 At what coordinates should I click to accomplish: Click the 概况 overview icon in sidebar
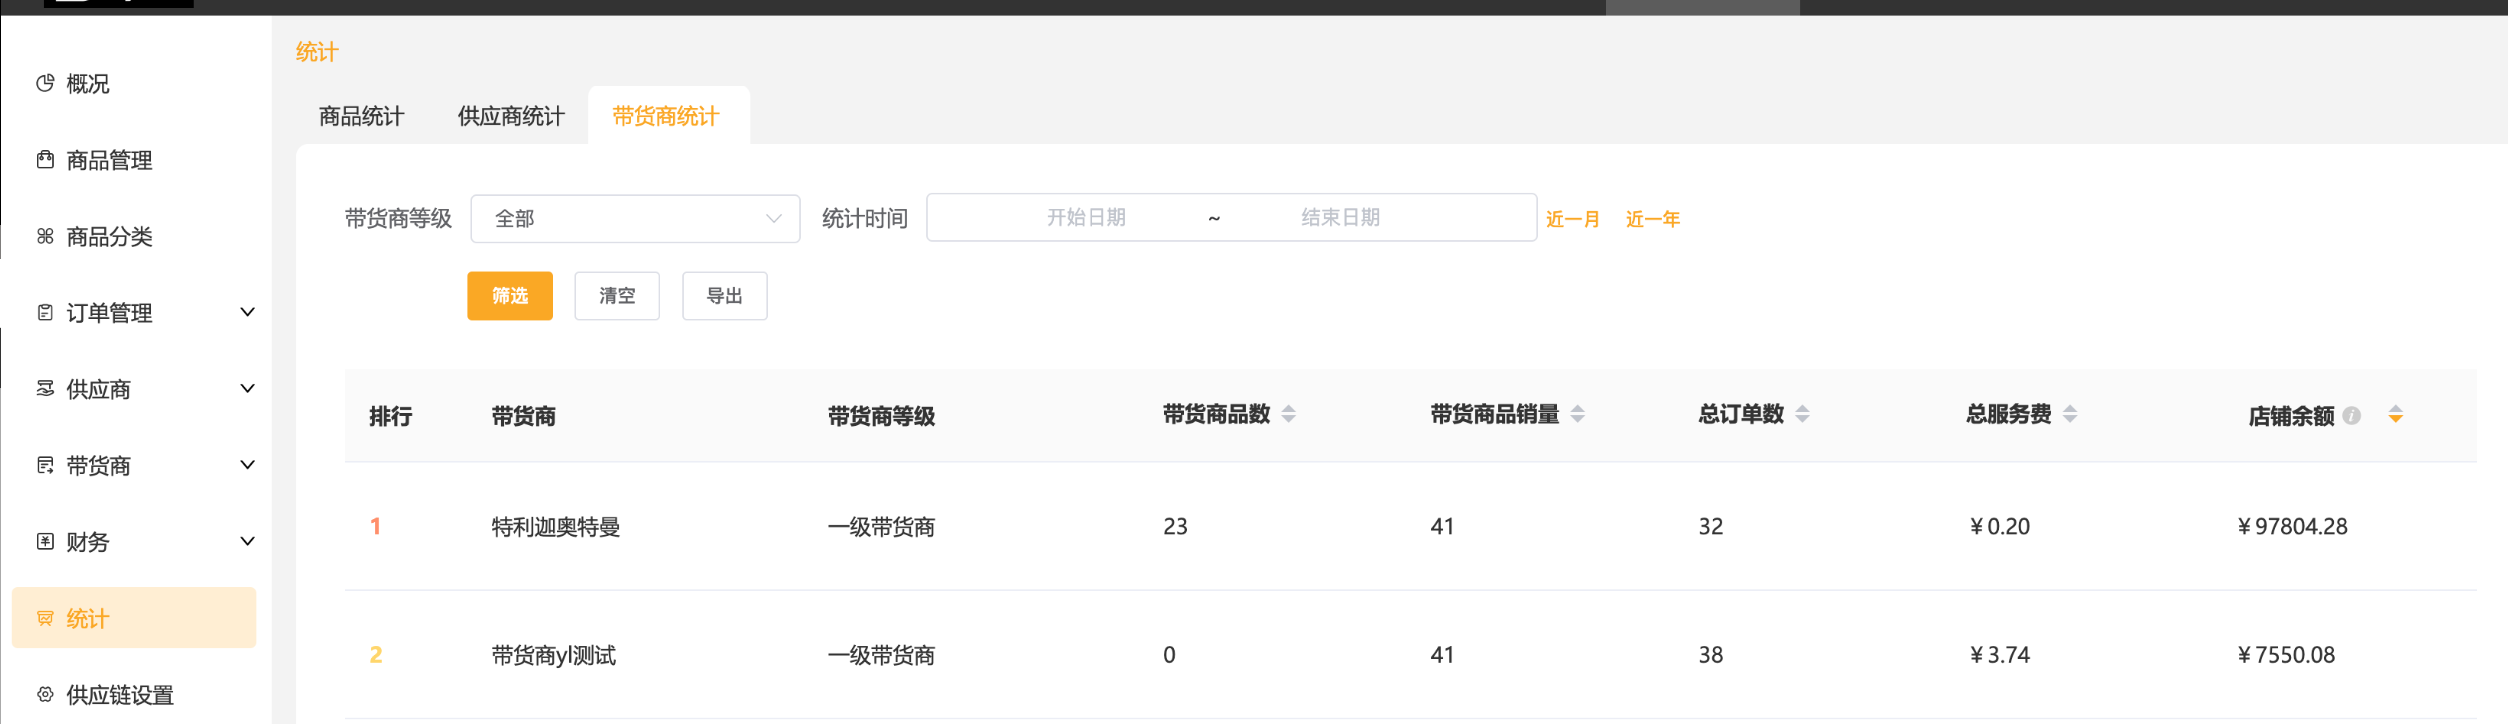pos(45,83)
